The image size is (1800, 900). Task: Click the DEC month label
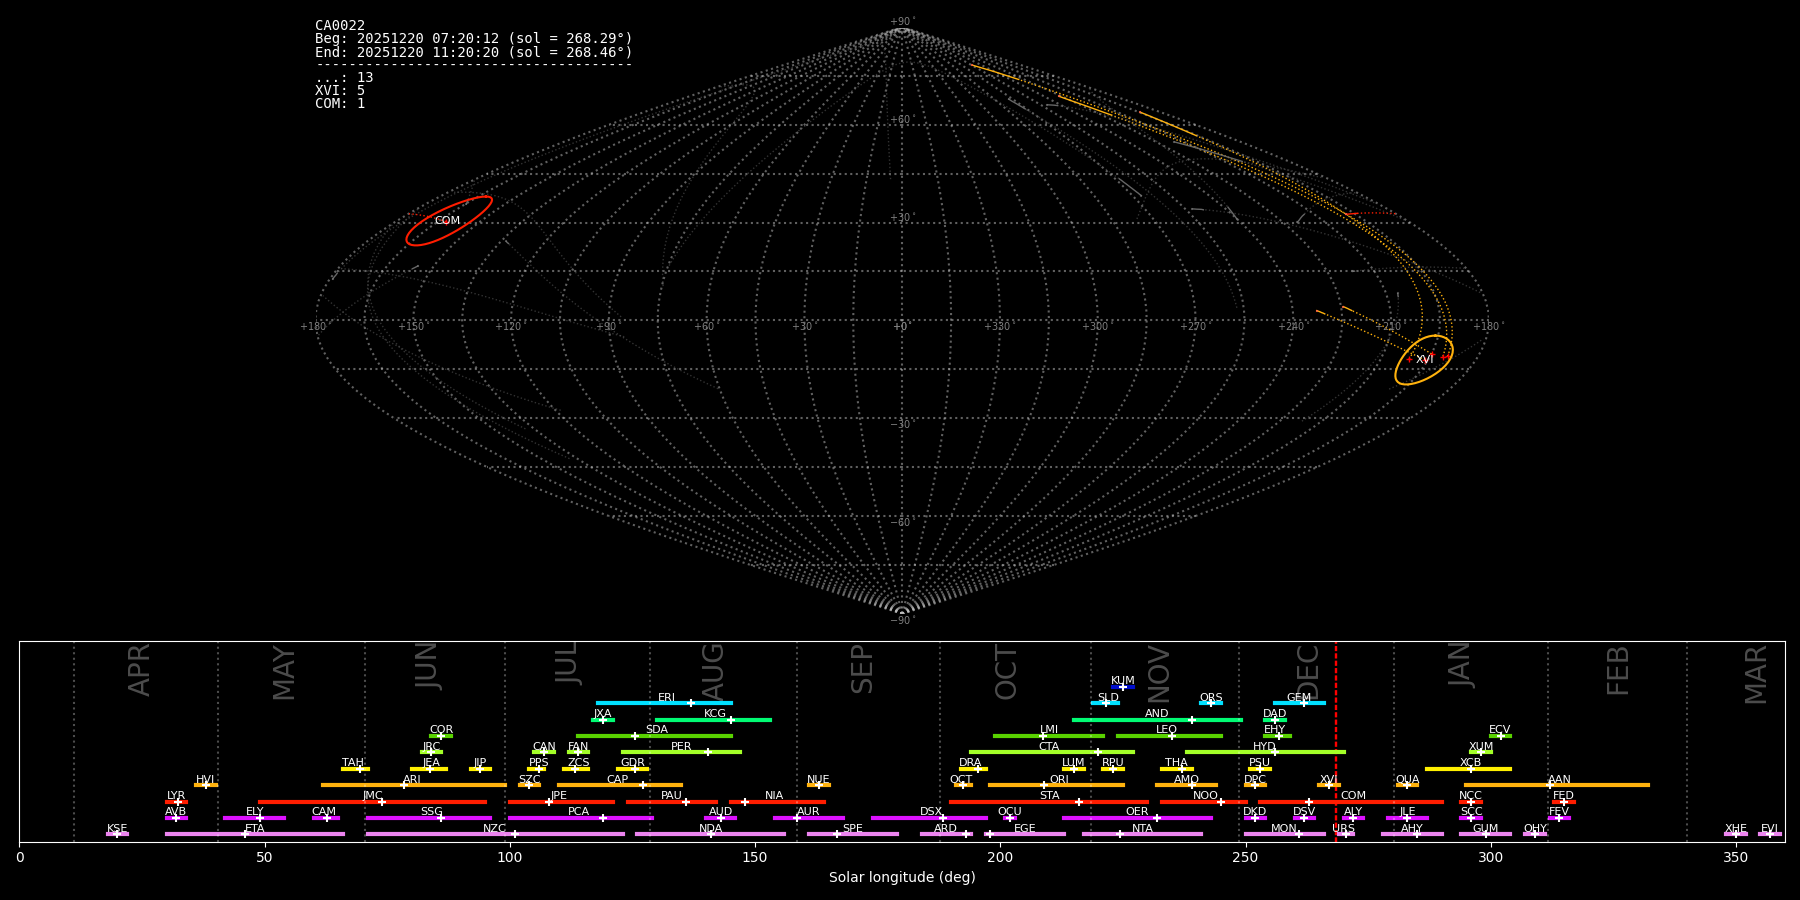[1308, 672]
